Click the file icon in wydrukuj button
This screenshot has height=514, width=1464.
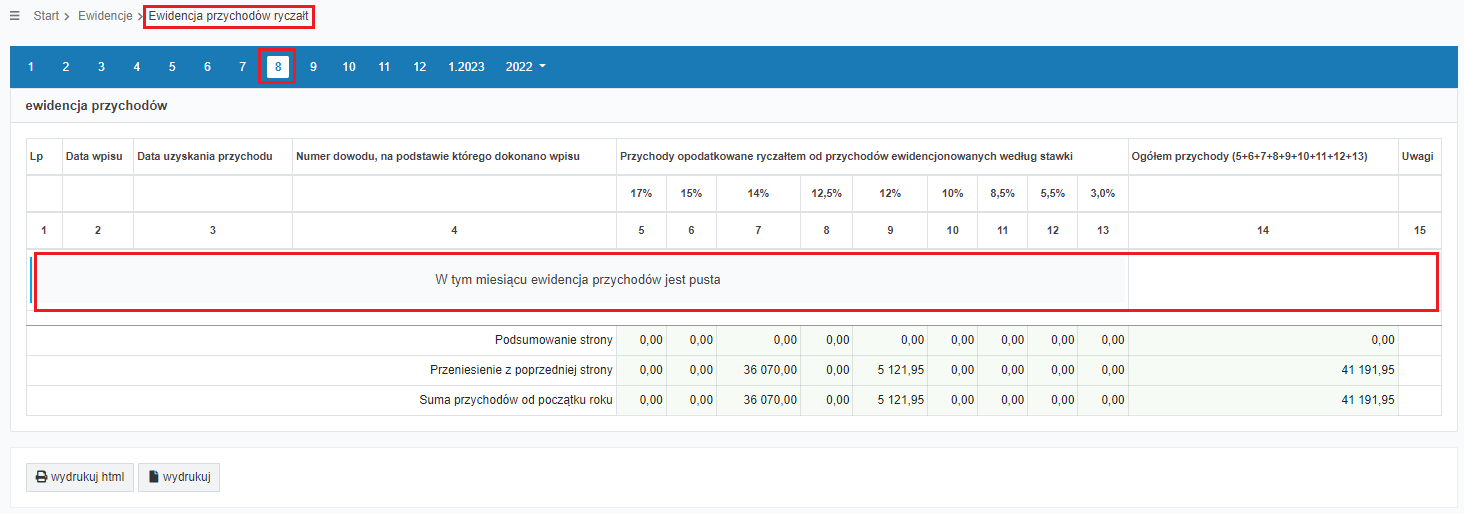(154, 478)
